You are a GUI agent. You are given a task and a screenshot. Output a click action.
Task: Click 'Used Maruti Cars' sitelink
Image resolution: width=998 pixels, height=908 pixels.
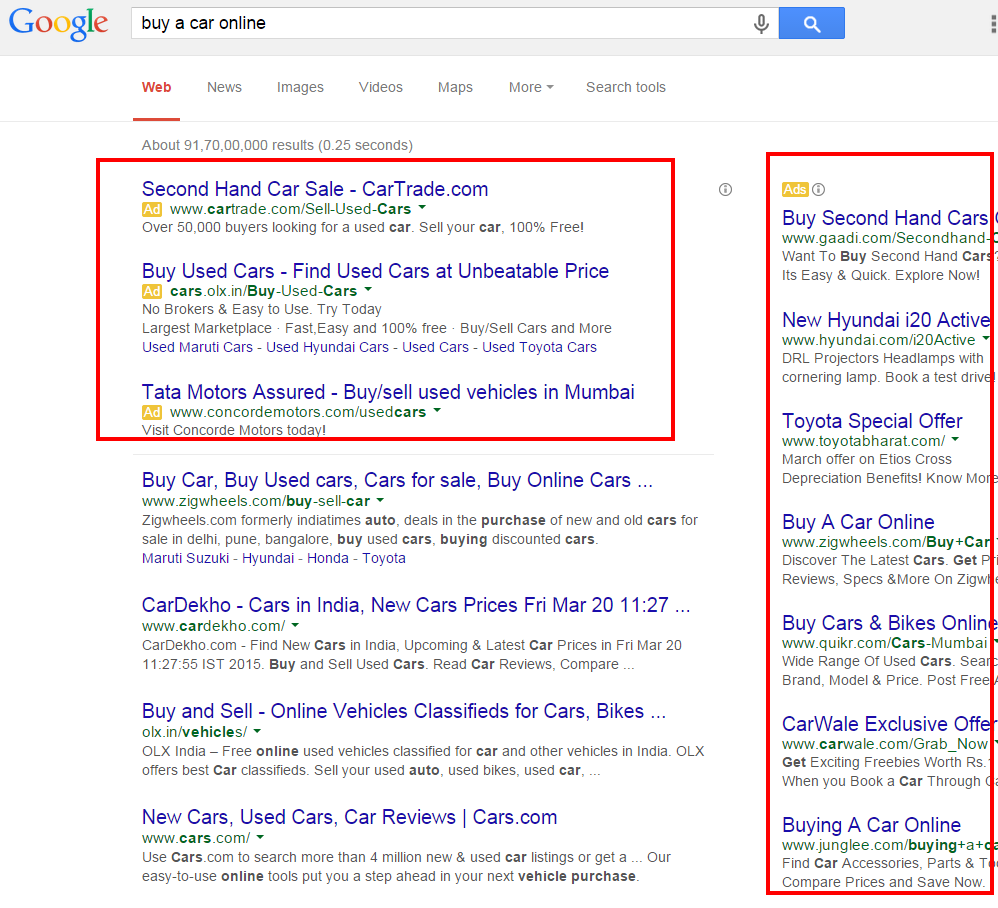[197, 347]
